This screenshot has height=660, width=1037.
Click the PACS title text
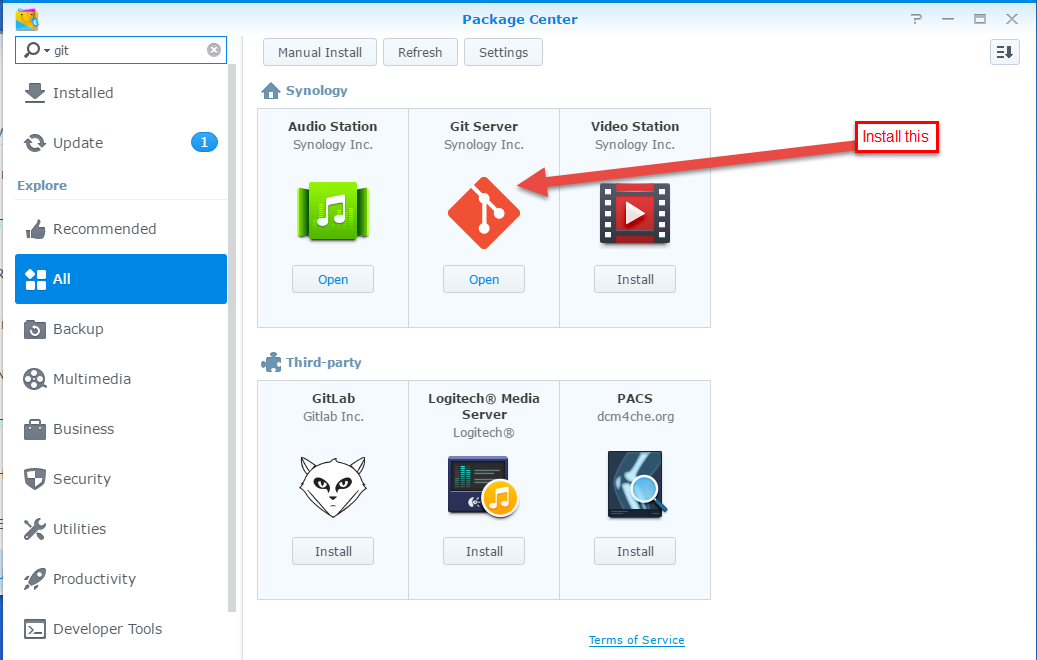click(635, 398)
